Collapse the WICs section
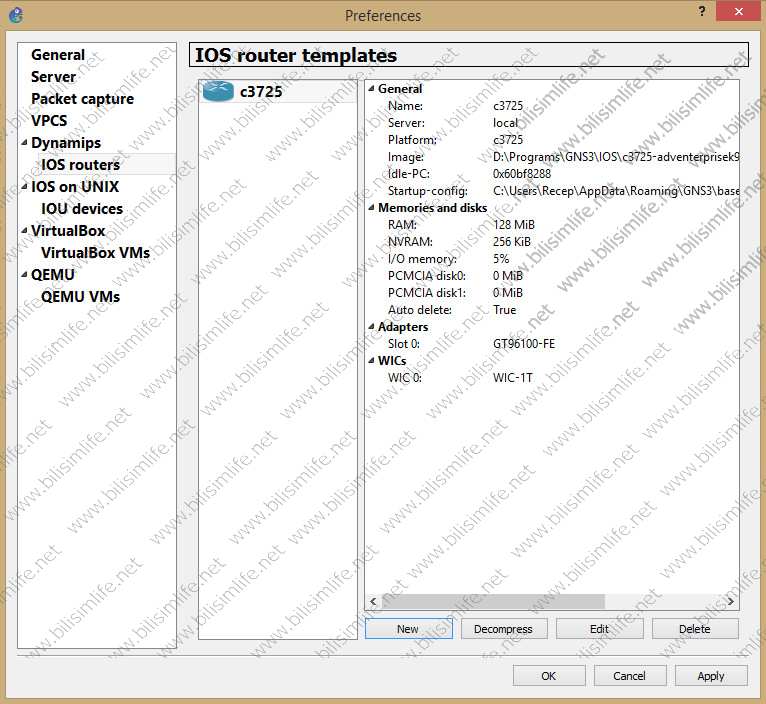This screenshot has width=766, height=704. [x=371, y=361]
